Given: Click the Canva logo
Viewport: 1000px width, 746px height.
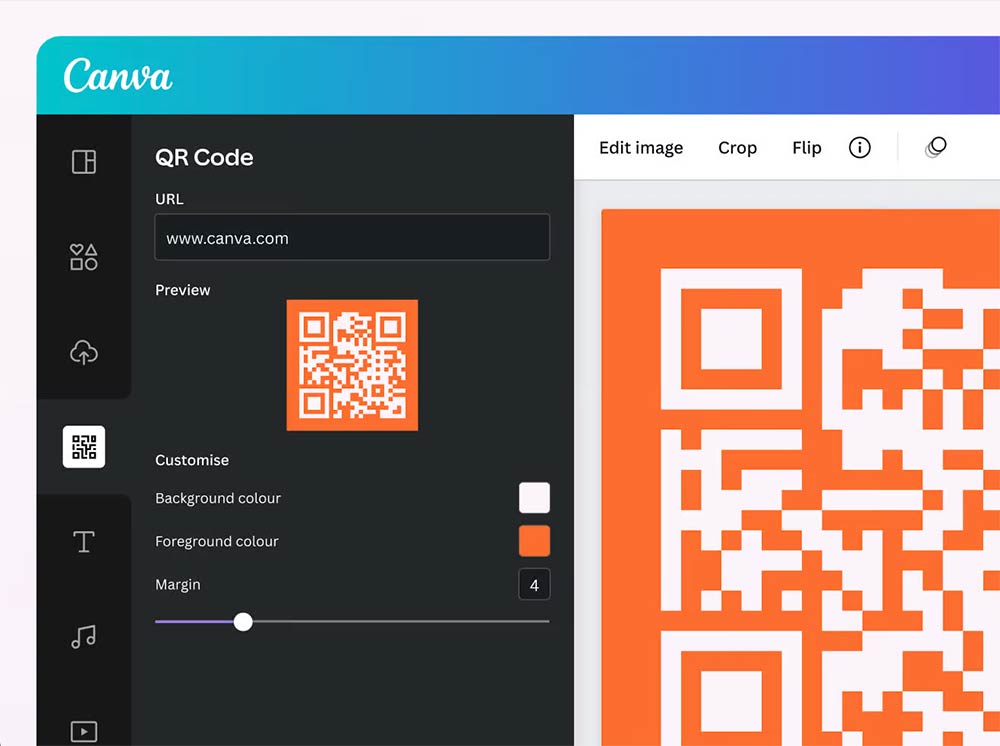Looking at the screenshot, I should click(118, 76).
